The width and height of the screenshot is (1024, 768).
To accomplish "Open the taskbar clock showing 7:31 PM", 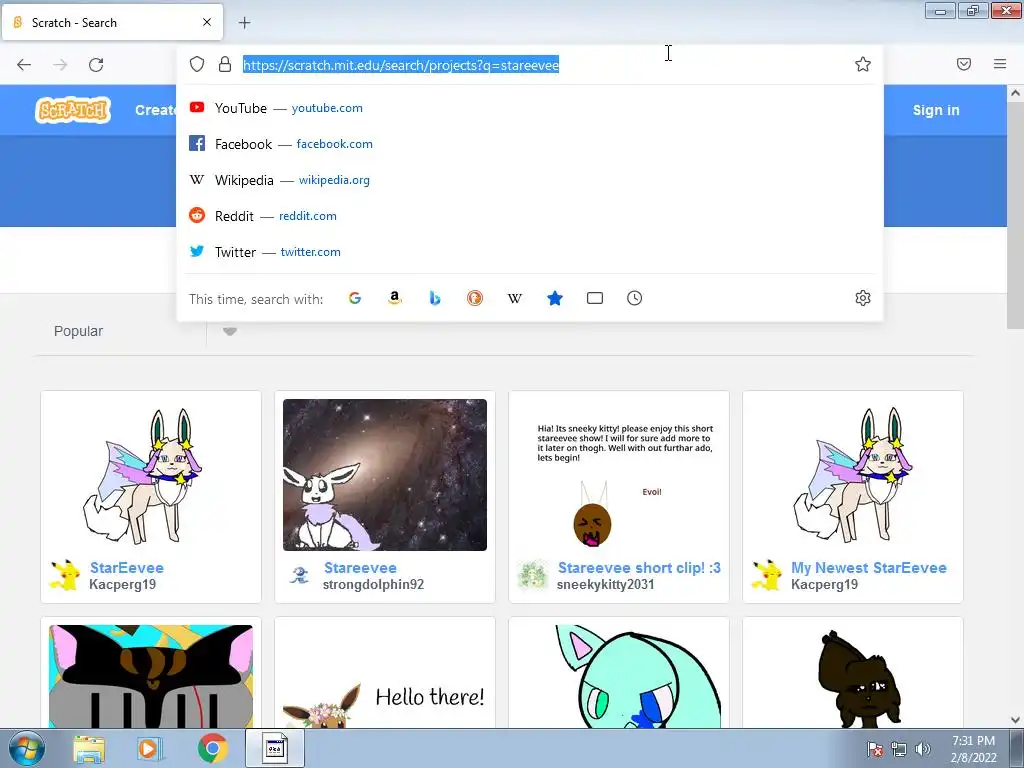I will [974, 749].
